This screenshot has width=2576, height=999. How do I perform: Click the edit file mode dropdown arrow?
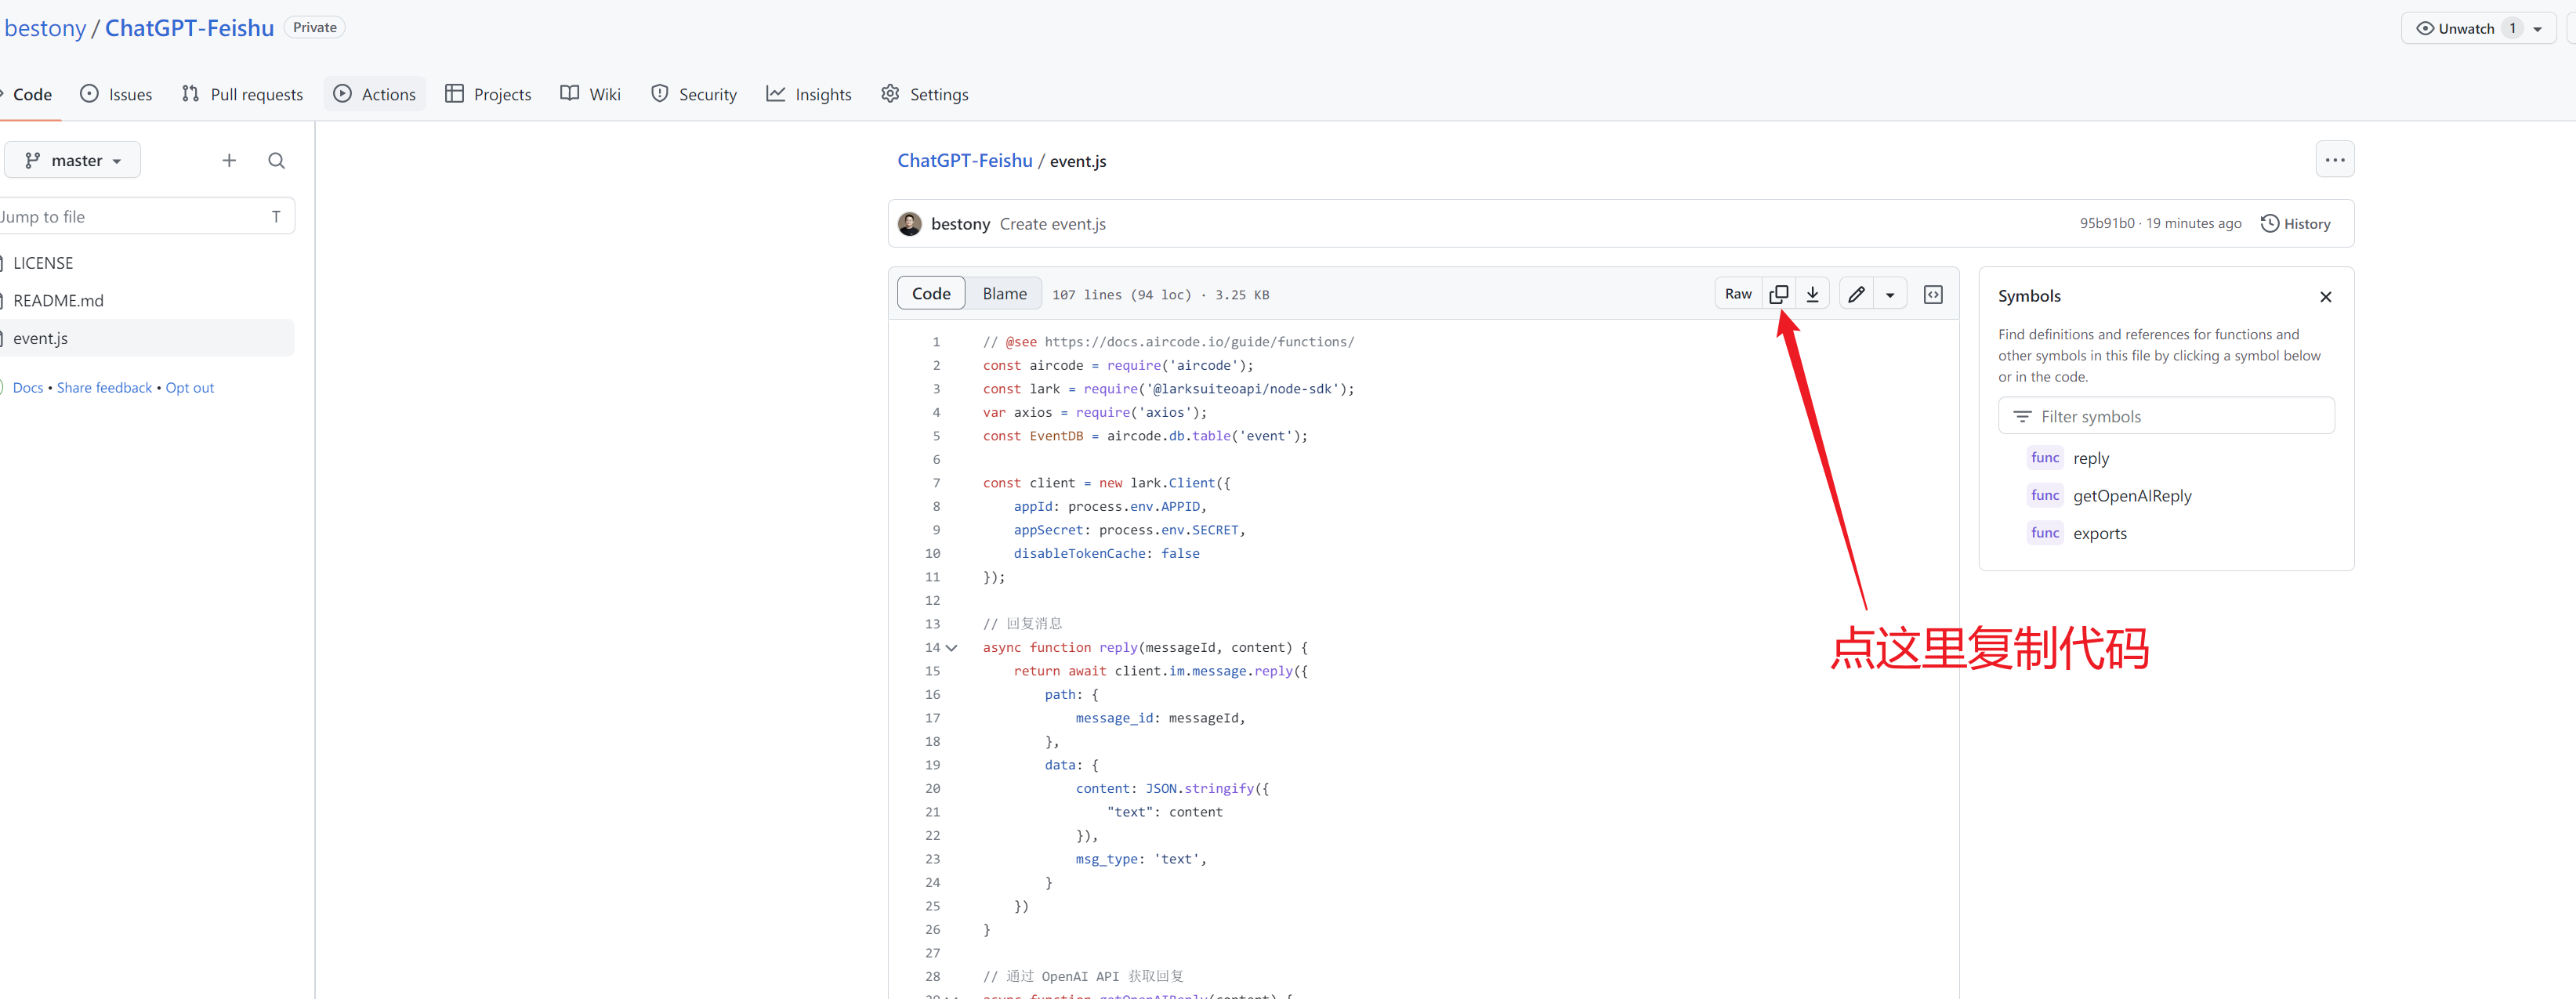[x=1889, y=292]
